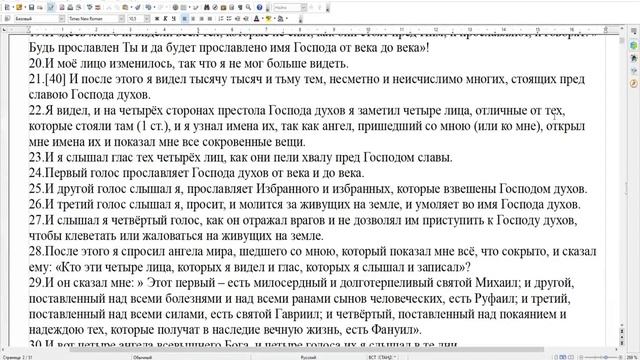Open the sidebar Properties deck

[634, 45]
